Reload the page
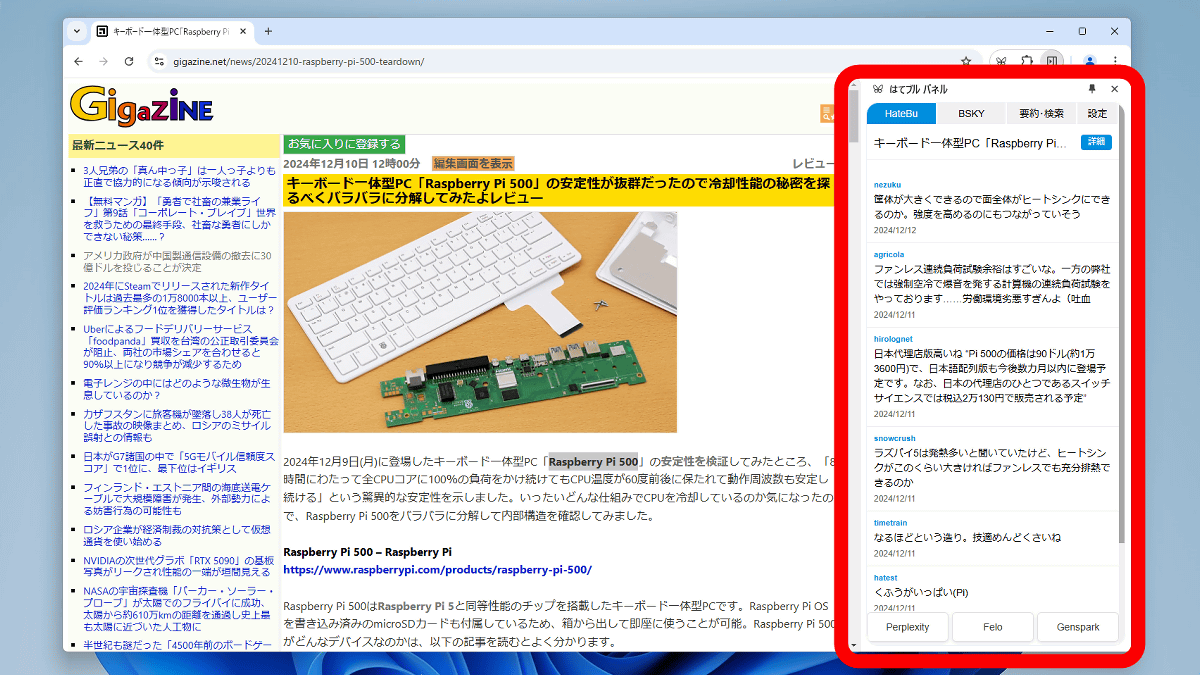Screen dimensions: 1200x675 (129, 61)
